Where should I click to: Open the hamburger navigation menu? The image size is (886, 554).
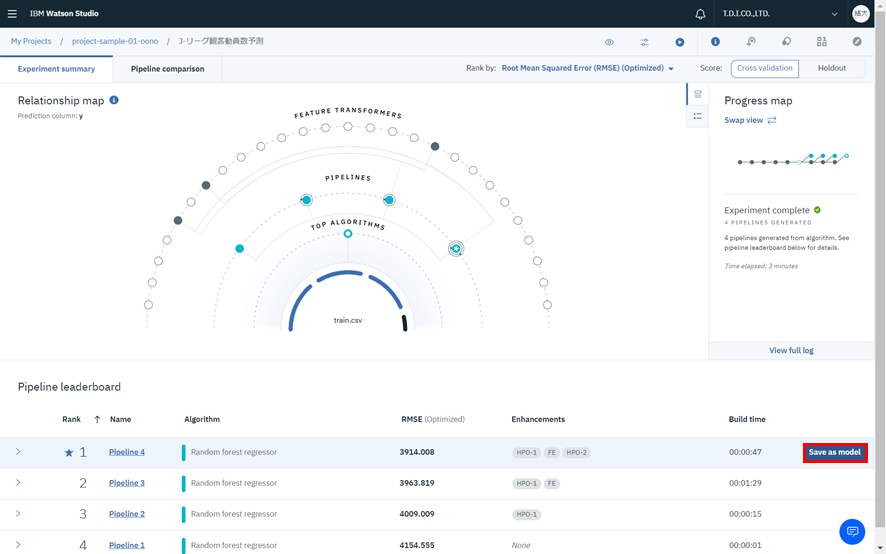click(12, 14)
